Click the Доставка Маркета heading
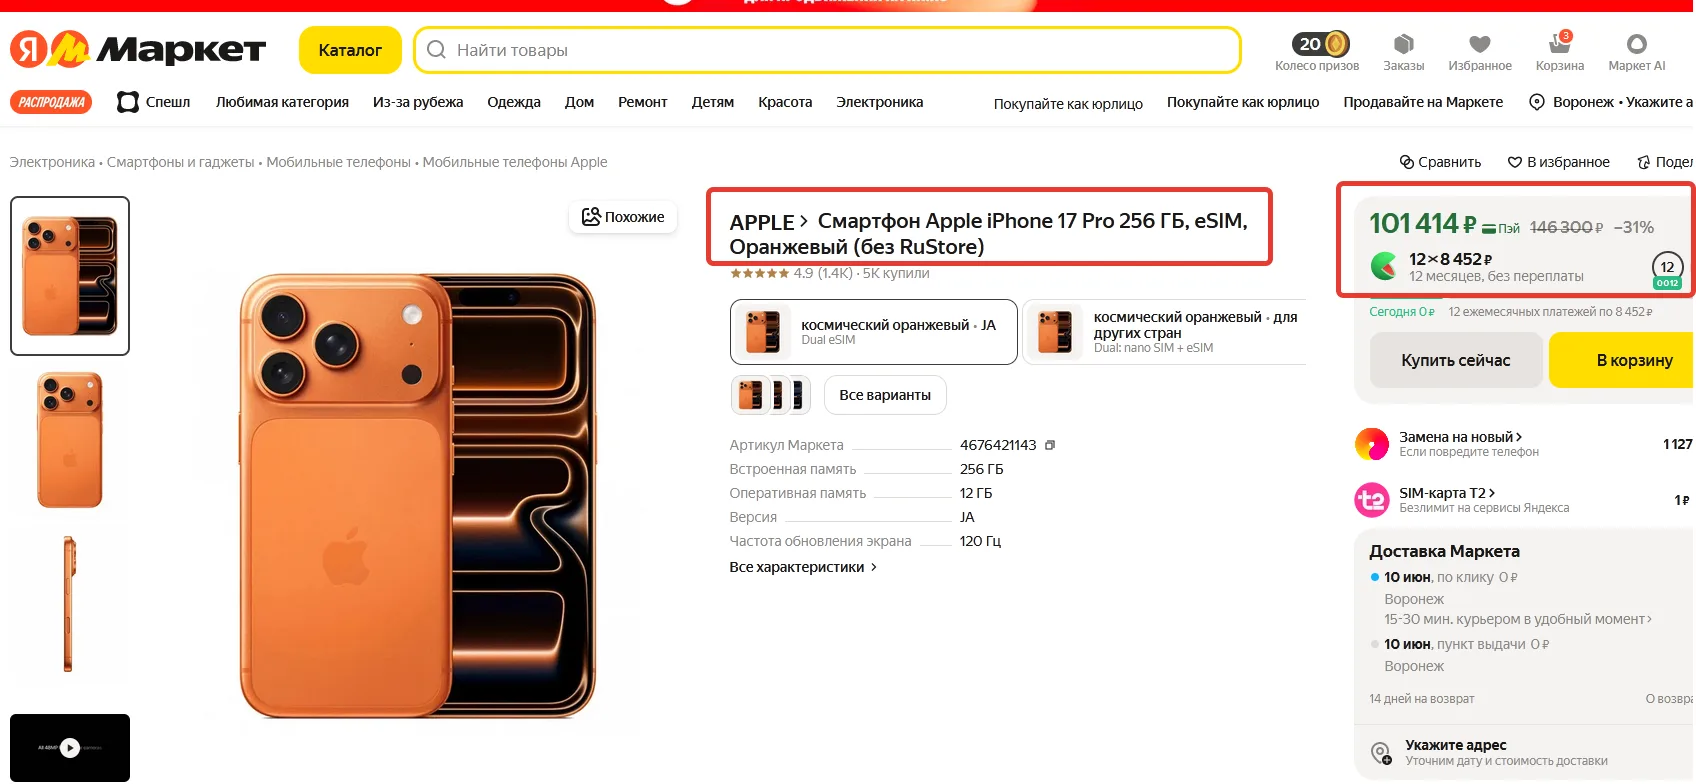1696x784 pixels. pos(1444,551)
